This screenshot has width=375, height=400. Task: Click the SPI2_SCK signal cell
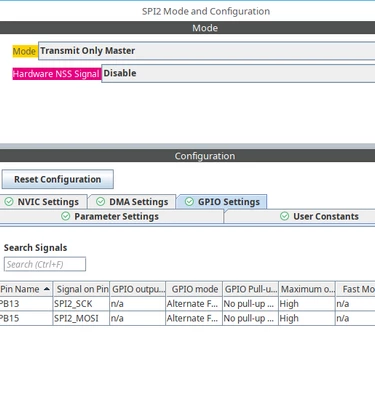pos(81,304)
